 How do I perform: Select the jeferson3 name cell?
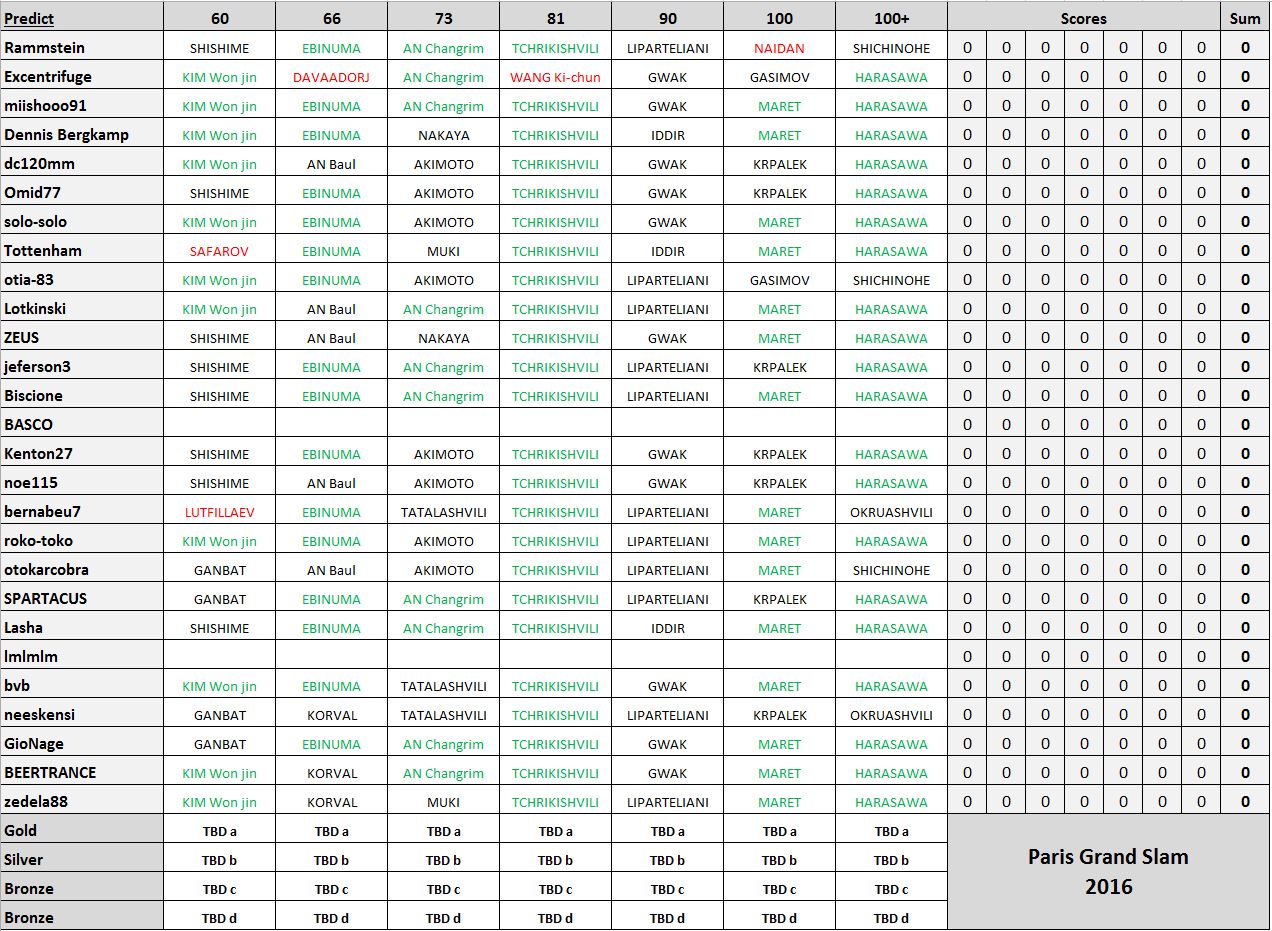click(x=82, y=366)
